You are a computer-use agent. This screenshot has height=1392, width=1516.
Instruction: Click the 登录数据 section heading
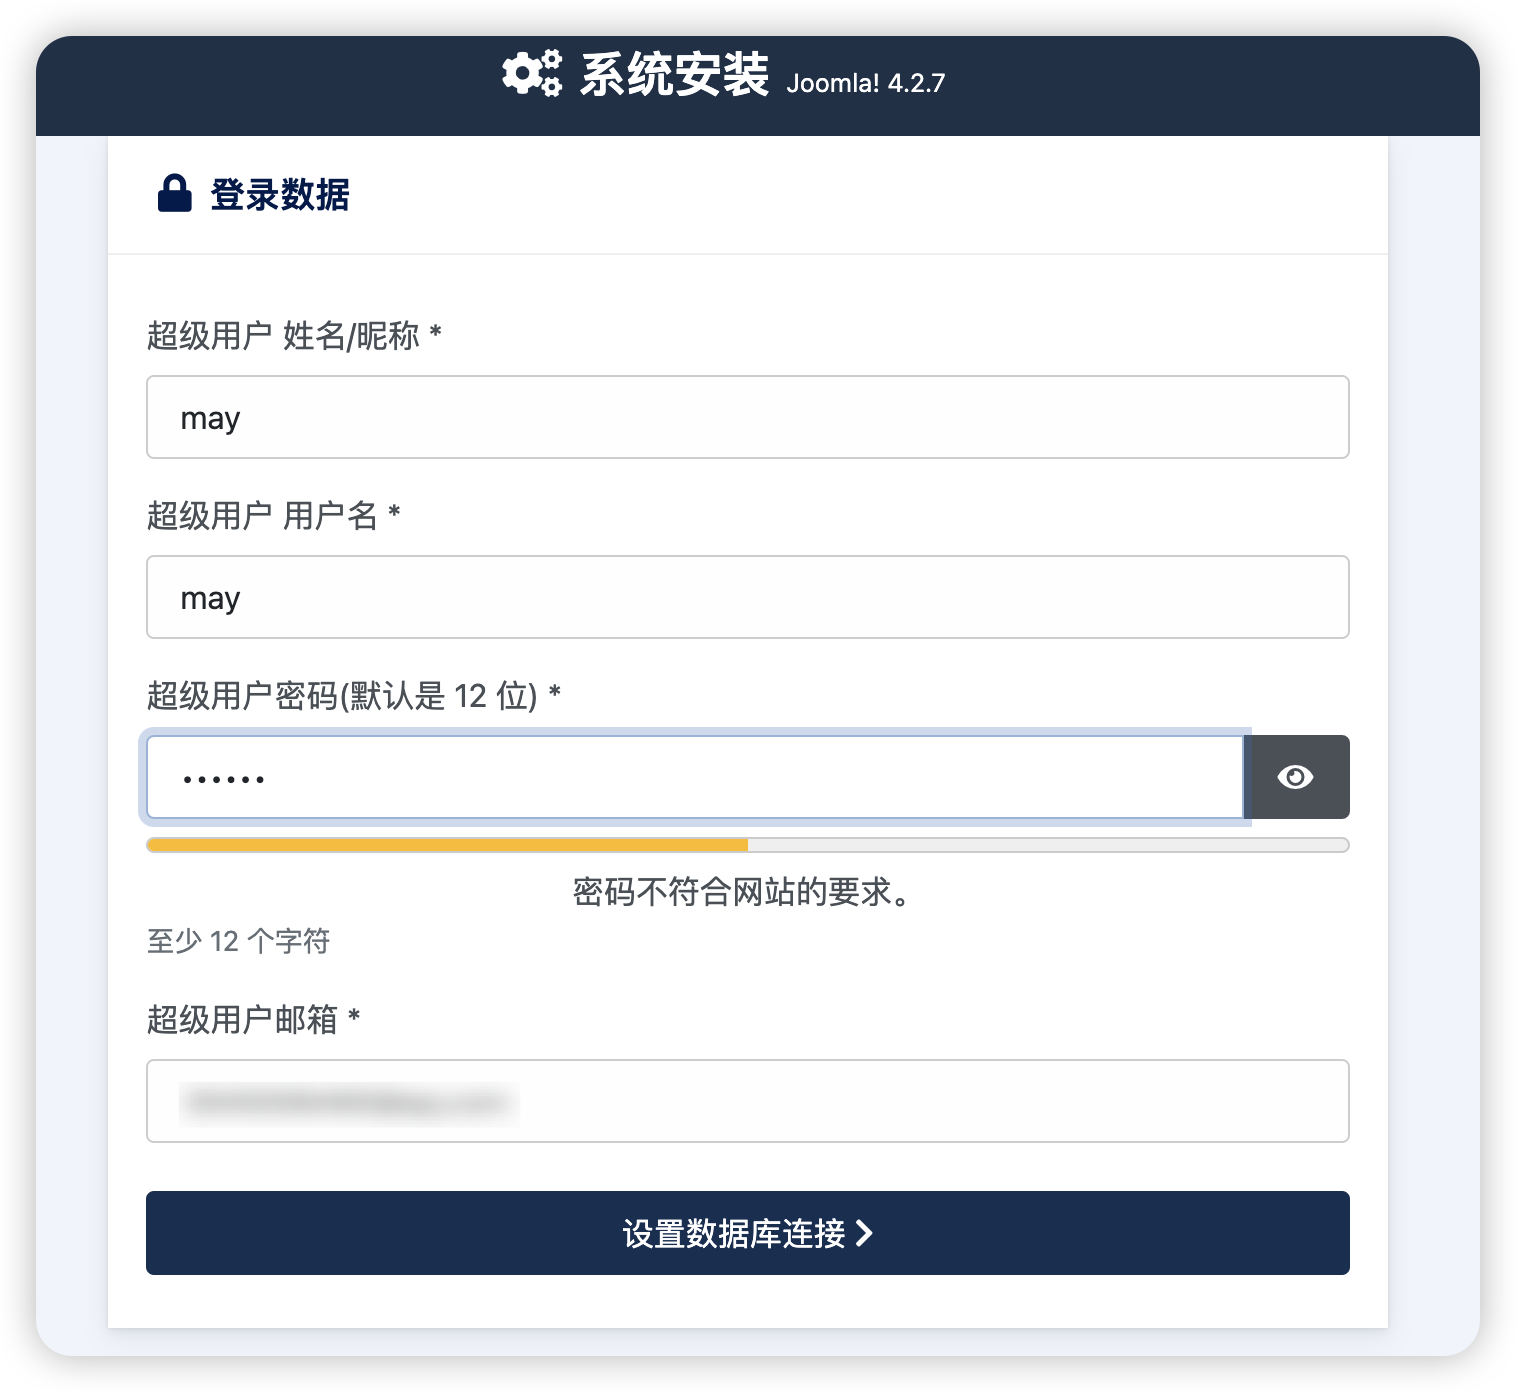280,194
